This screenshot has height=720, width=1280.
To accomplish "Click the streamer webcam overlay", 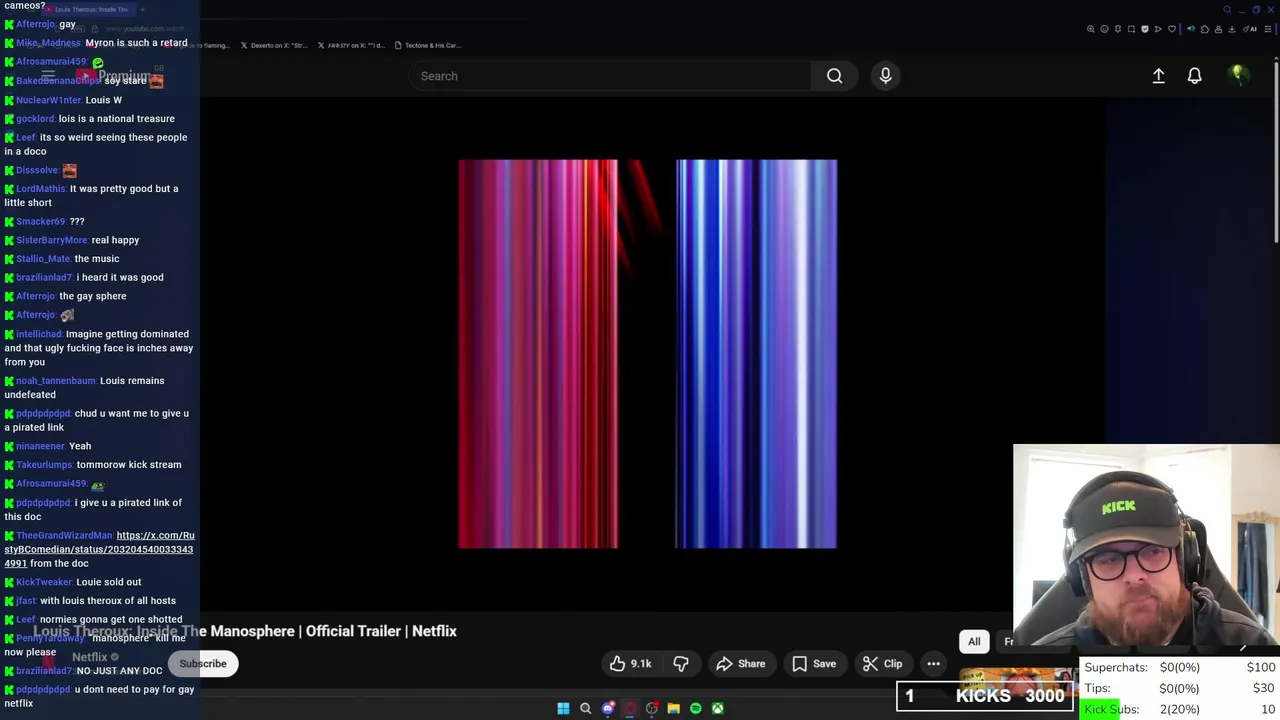I will tap(1146, 548).
